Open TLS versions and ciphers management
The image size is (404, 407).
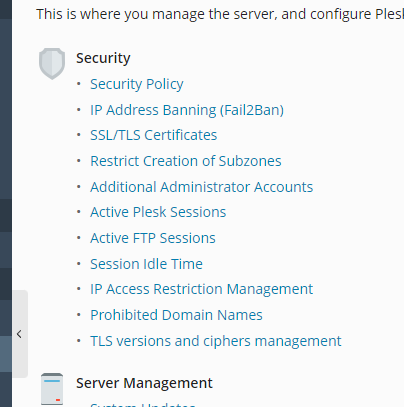[x=216, y=341]
